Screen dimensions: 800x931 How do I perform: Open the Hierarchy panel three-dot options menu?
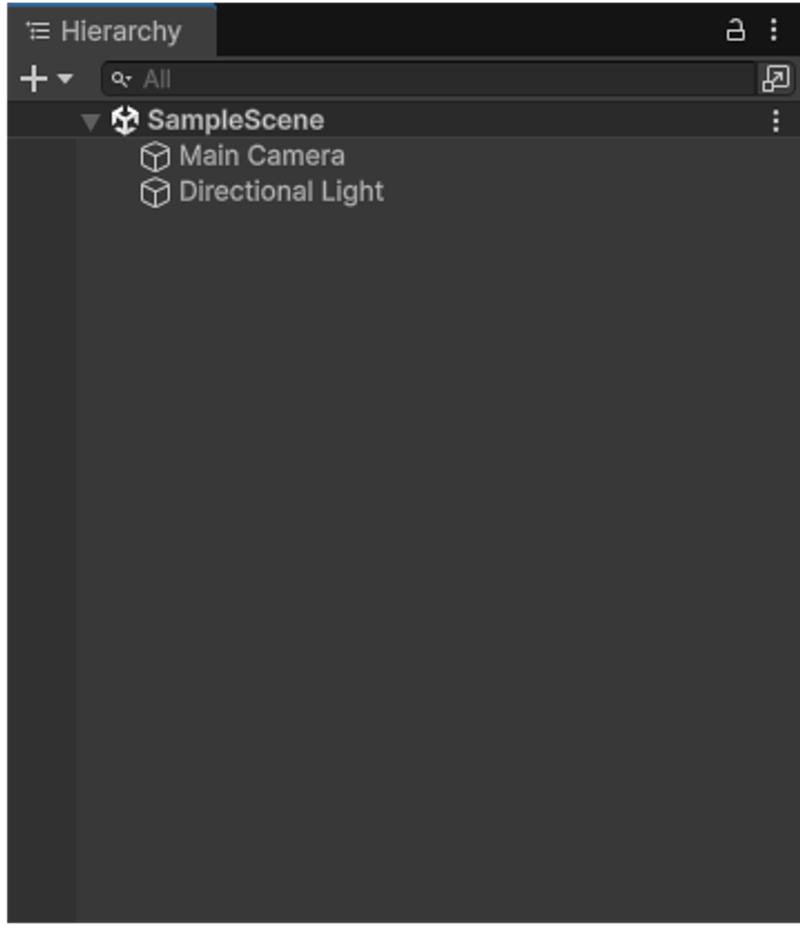coord(774,30)
